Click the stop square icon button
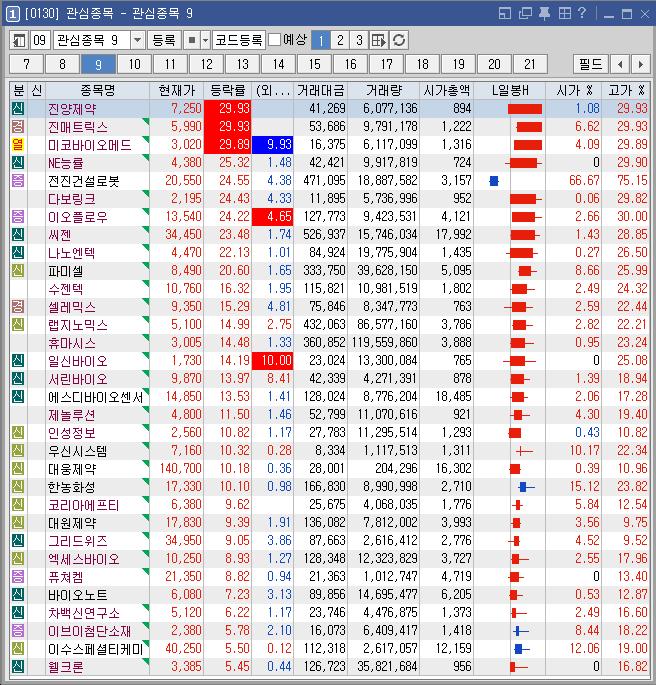 click(191, 40)
